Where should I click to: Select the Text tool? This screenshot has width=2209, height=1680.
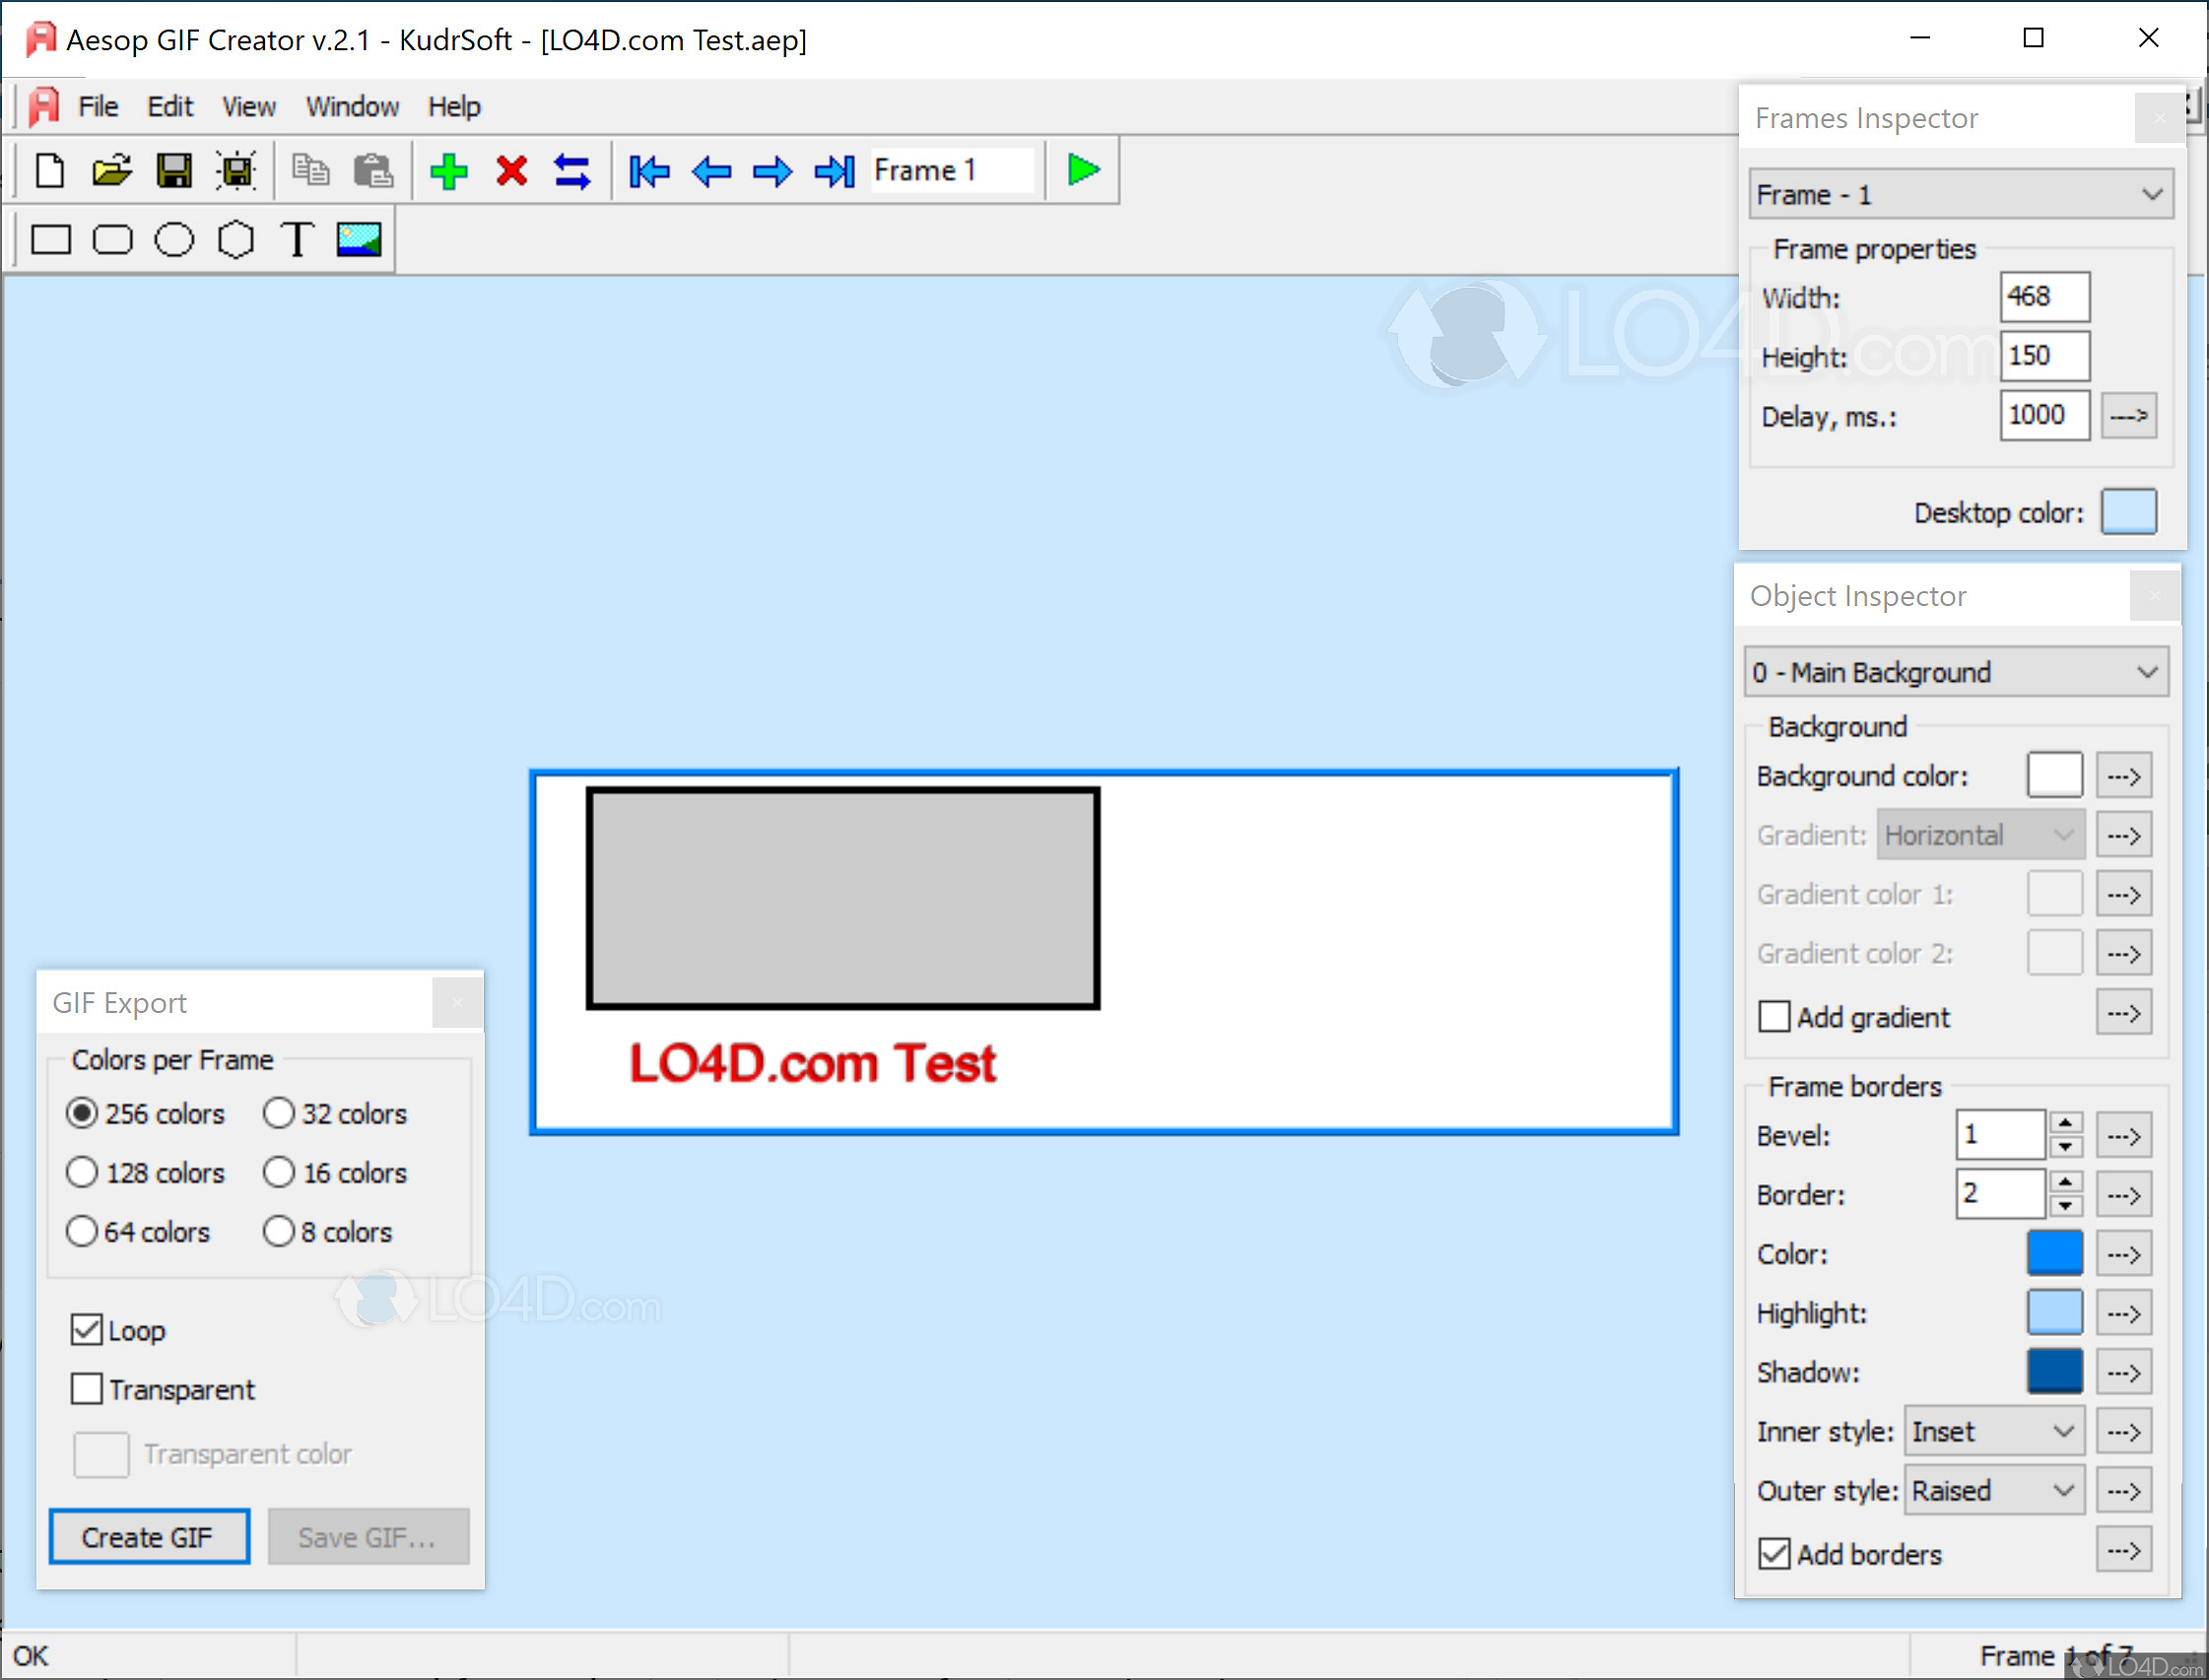(x=297, y=239)
